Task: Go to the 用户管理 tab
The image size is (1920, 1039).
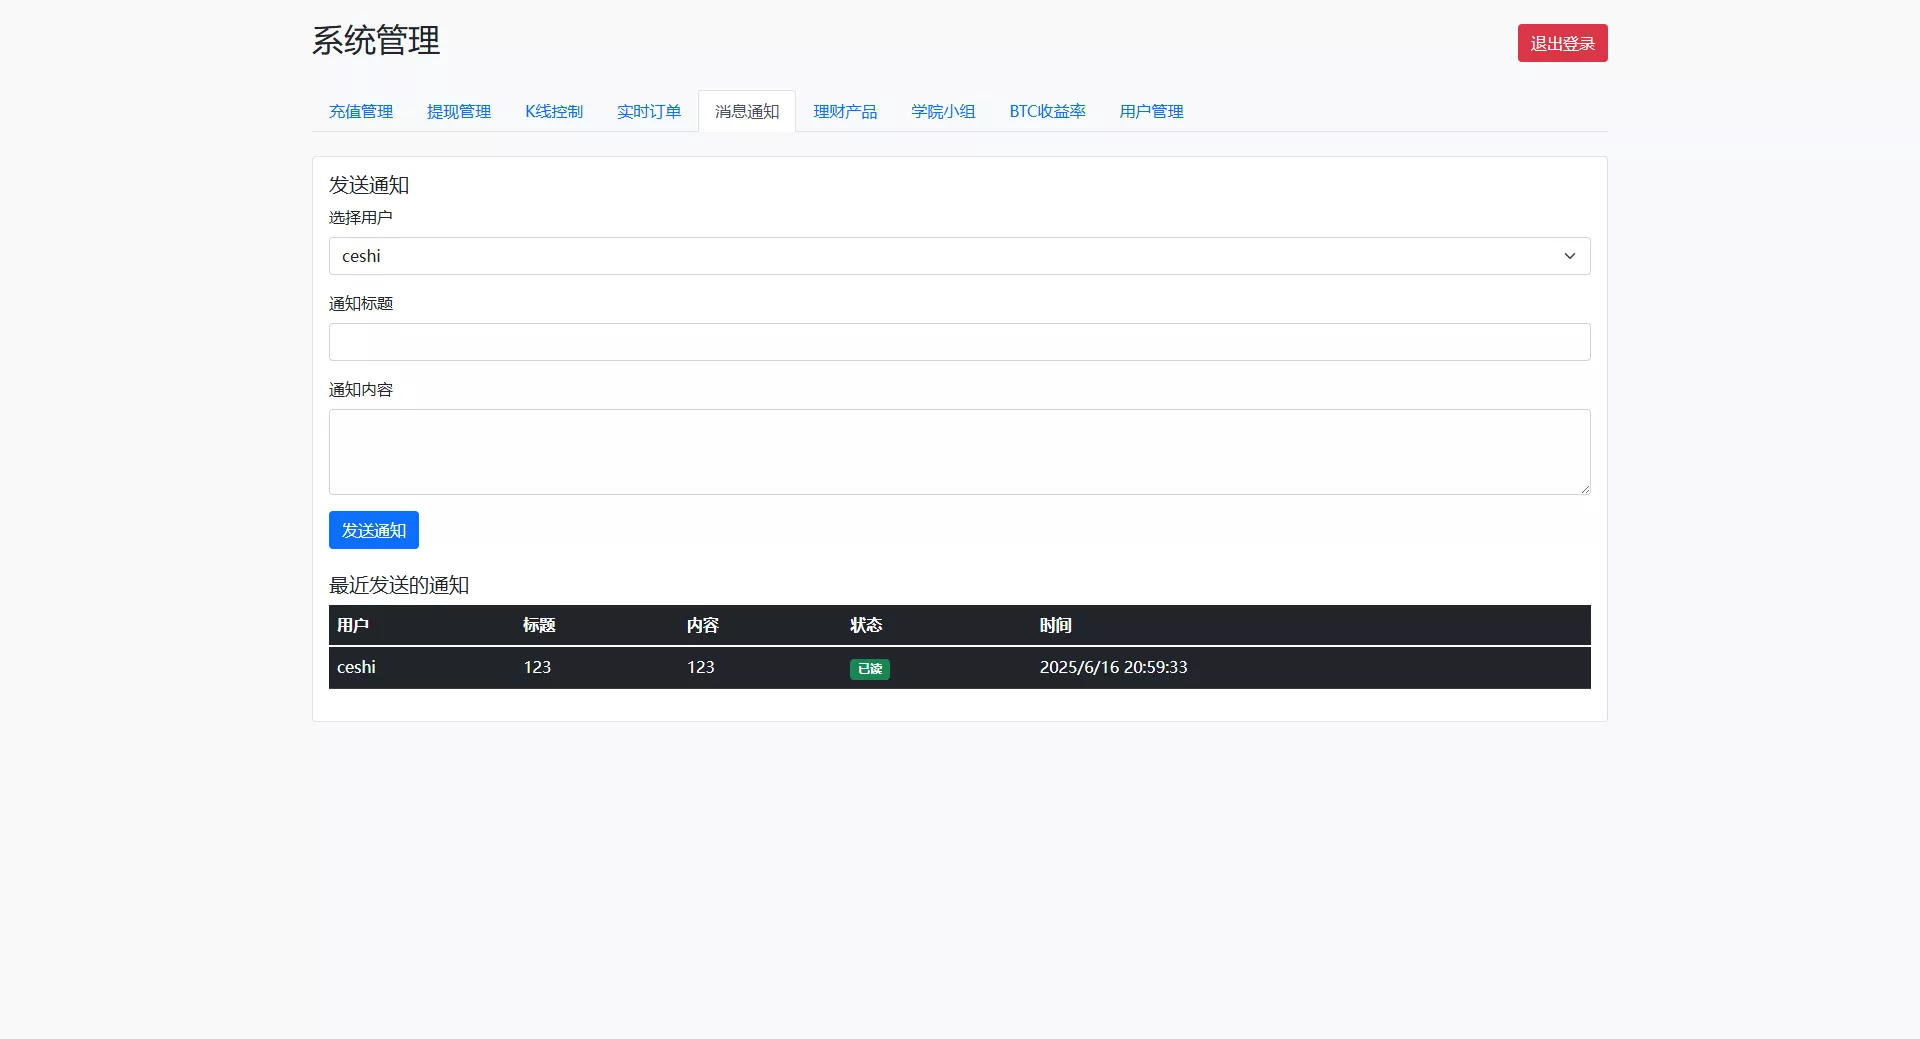Action: click(1151, 111)
